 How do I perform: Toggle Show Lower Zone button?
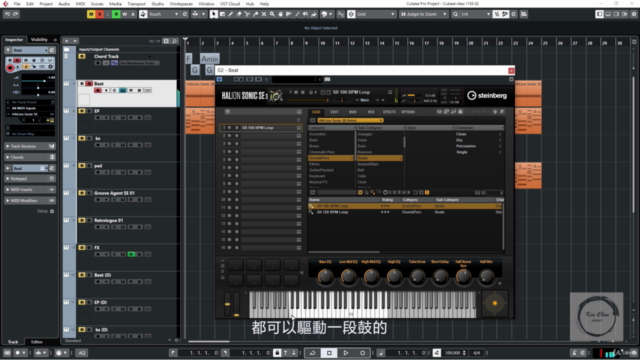point(608,14)
